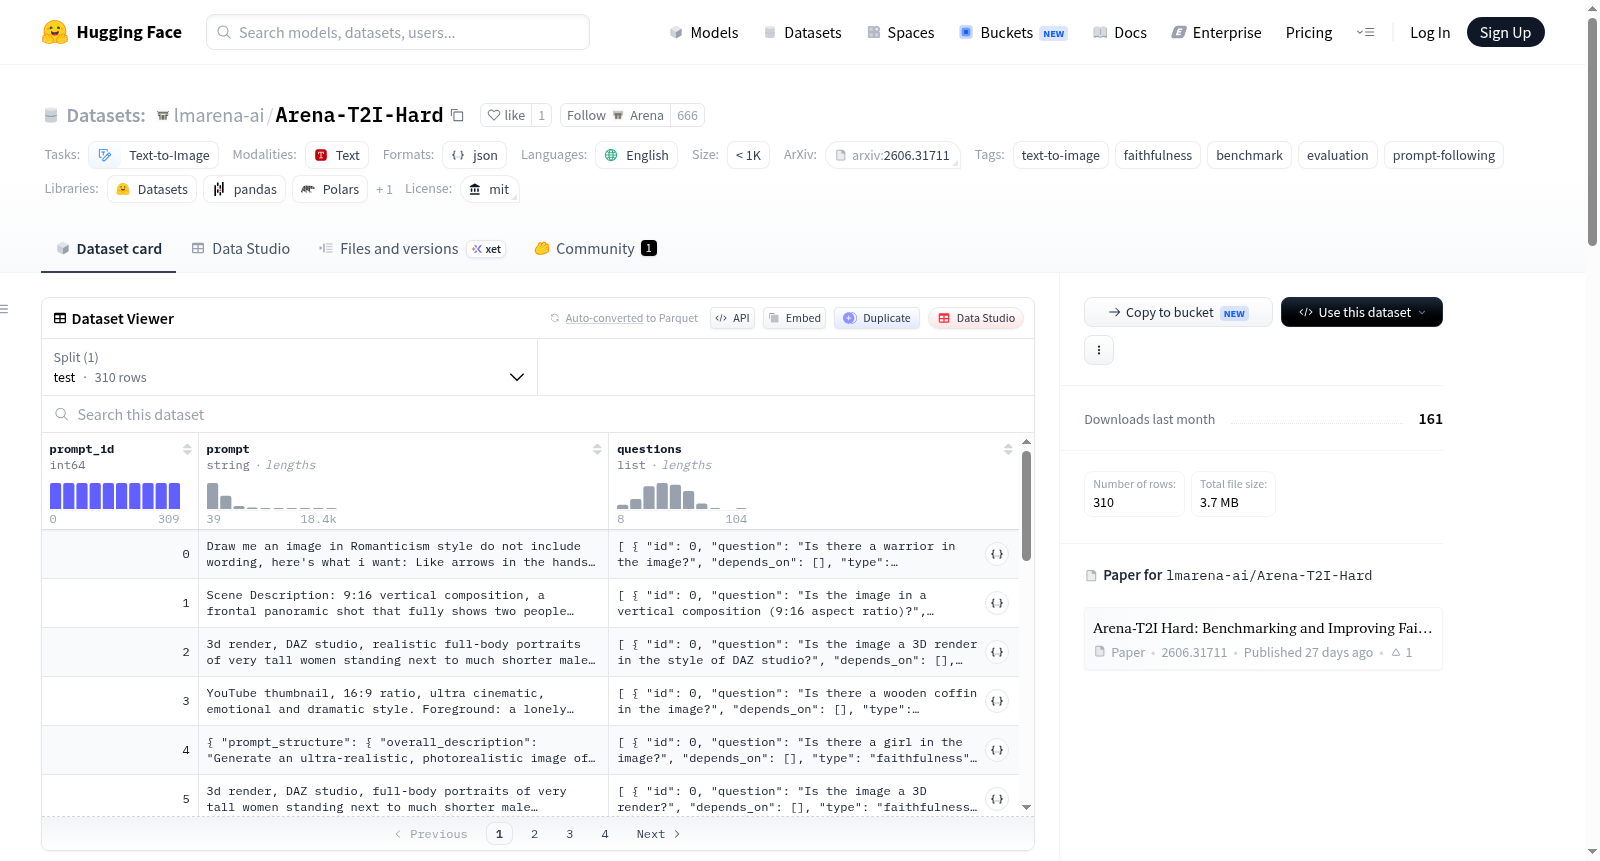Image resolution: width=1600 pixels, height=861 pixels.
Task: Open Data Studio from the viewer header
Action: [x=976, y=318]
